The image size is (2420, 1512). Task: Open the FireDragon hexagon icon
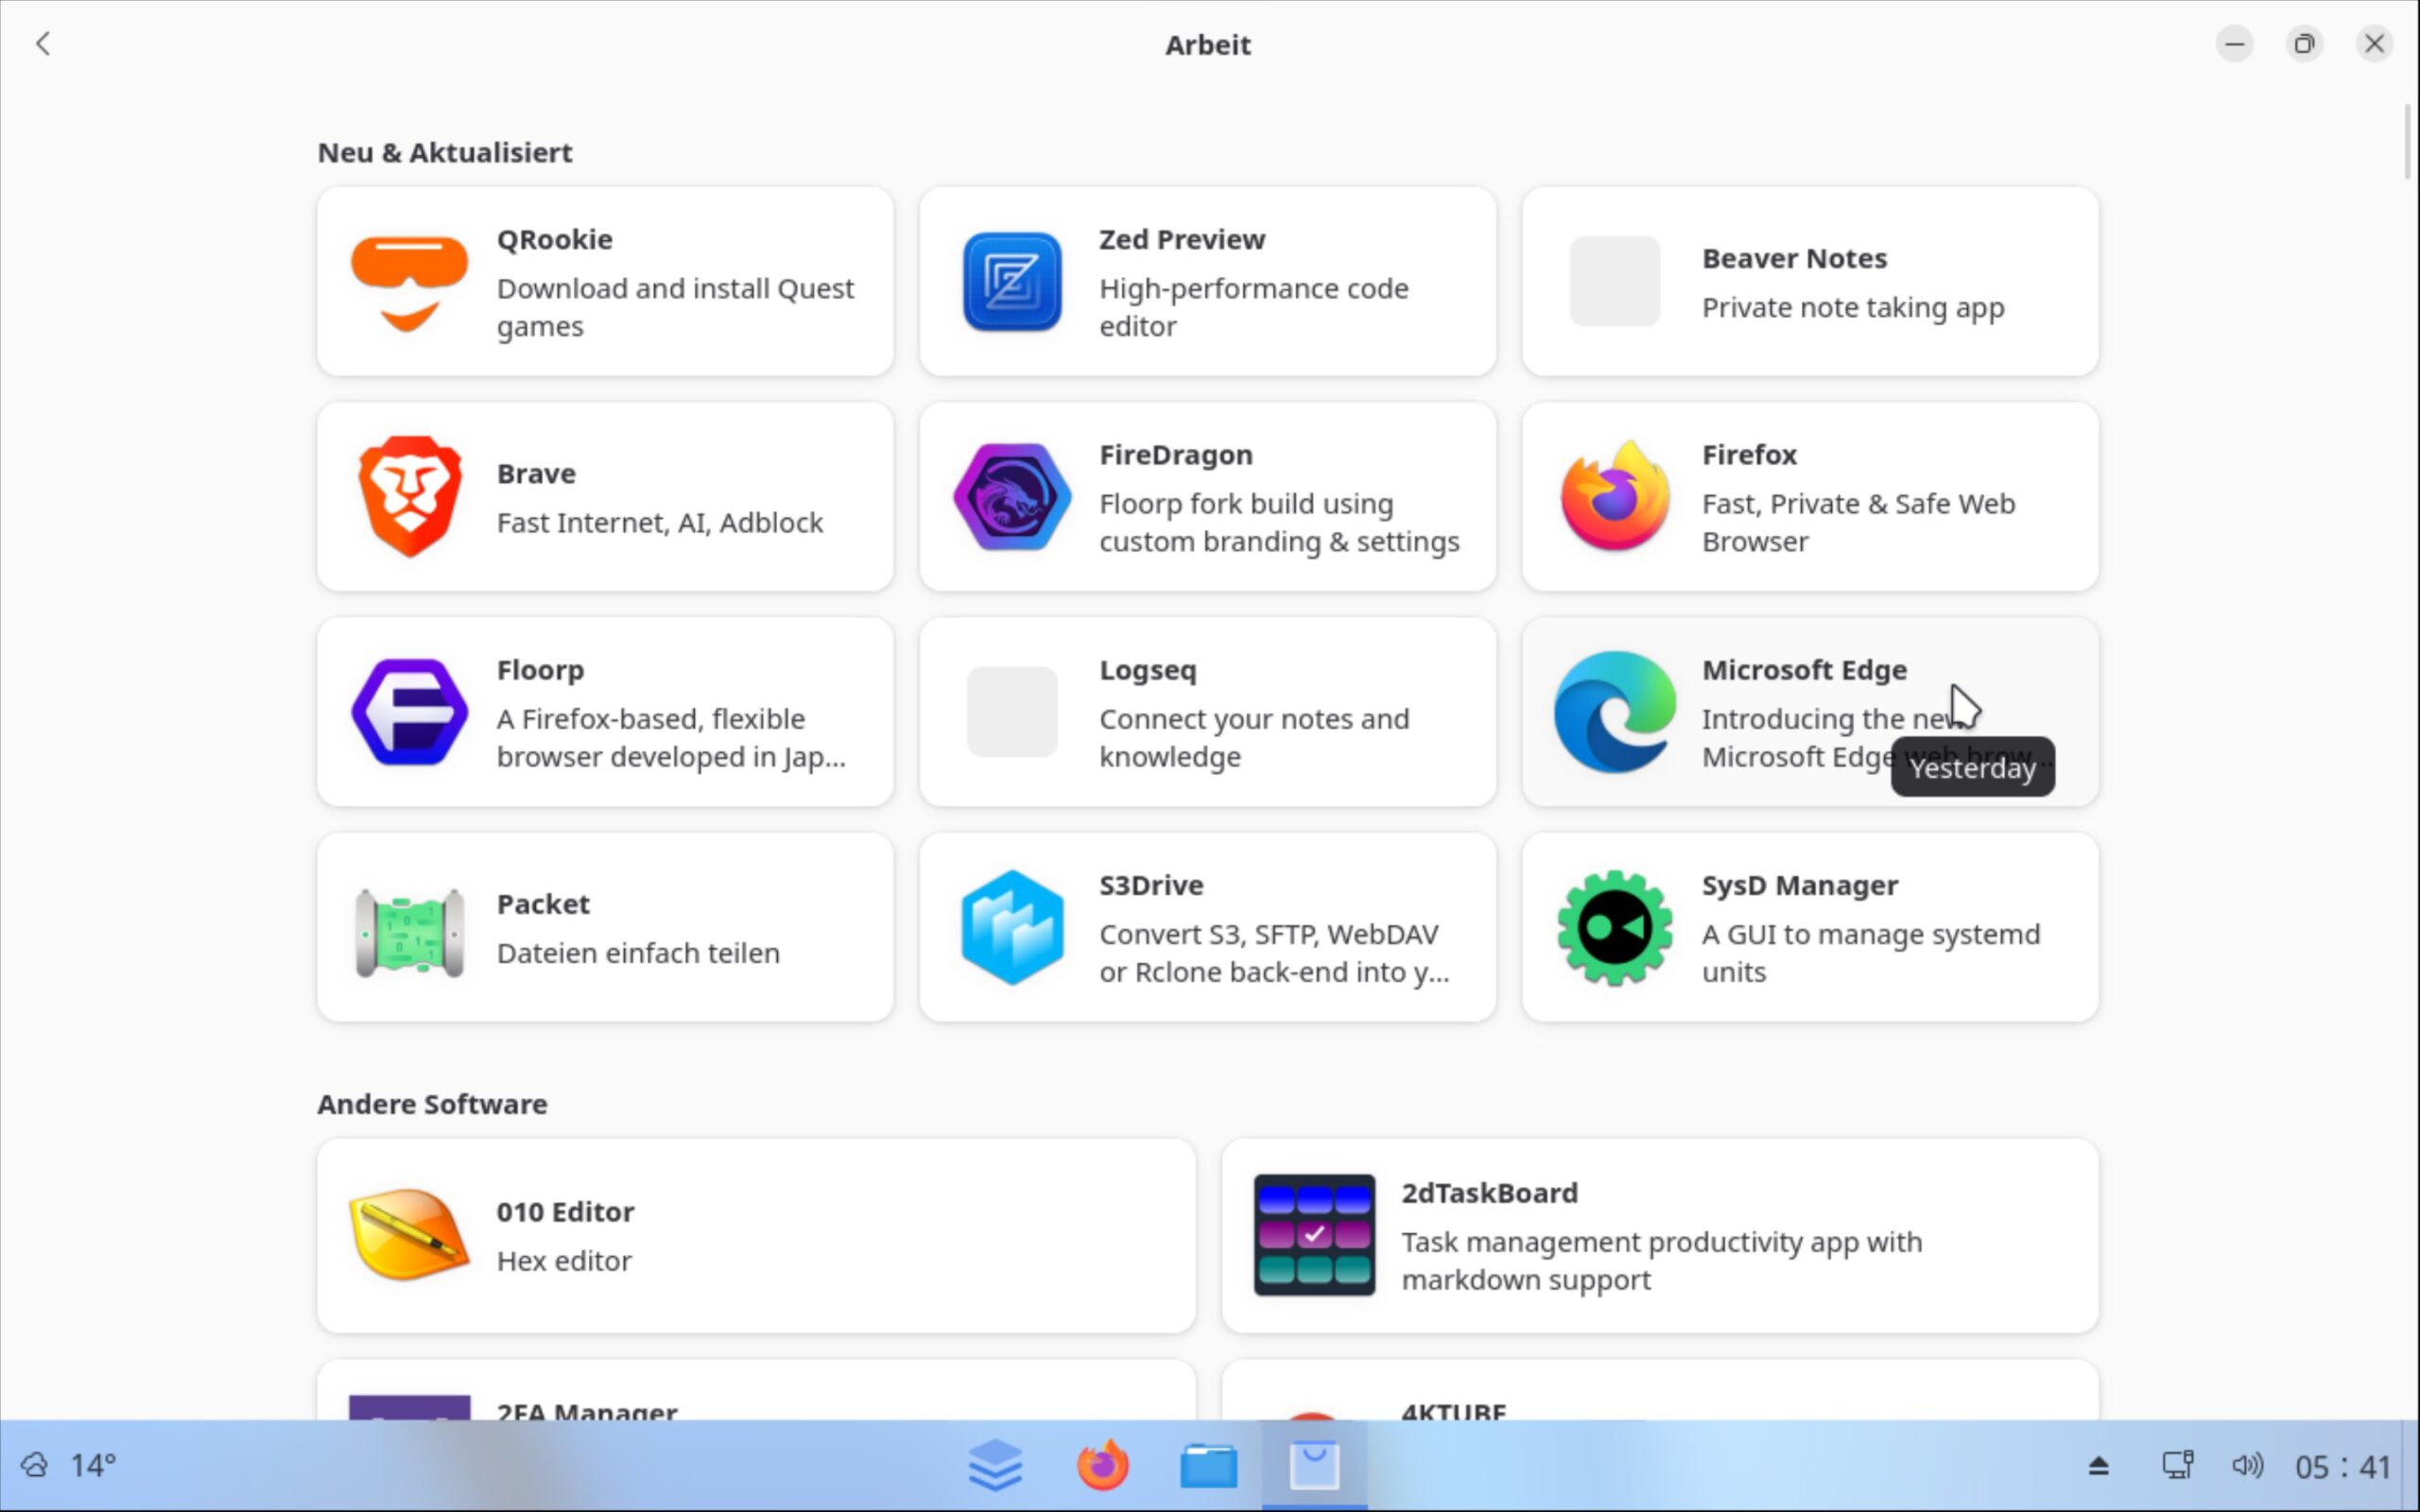point(1012,497)
